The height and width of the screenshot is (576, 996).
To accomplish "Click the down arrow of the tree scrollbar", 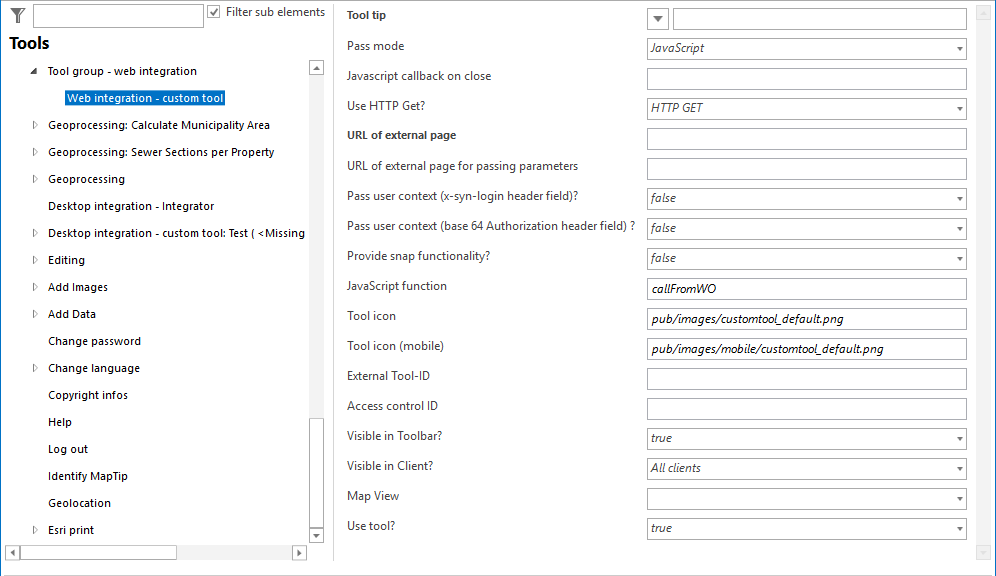I will (316, 533).
